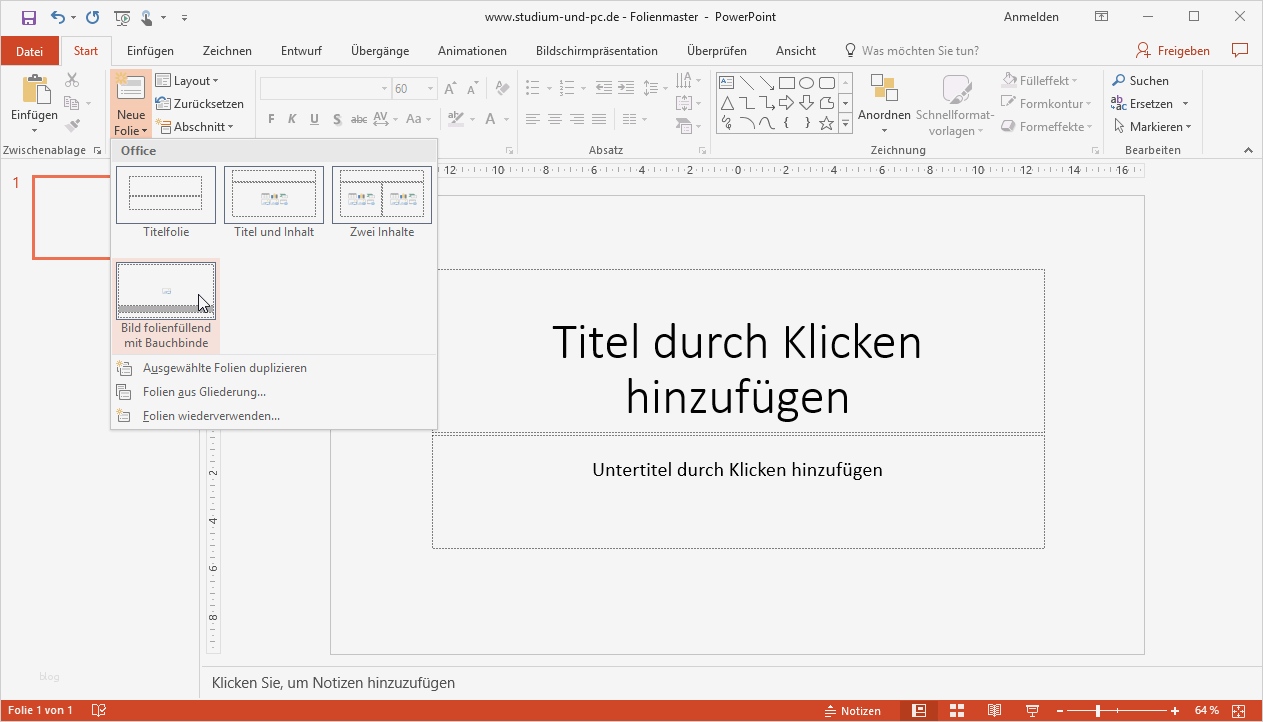Toggle italic (K) formatting

tap(293, 119)
